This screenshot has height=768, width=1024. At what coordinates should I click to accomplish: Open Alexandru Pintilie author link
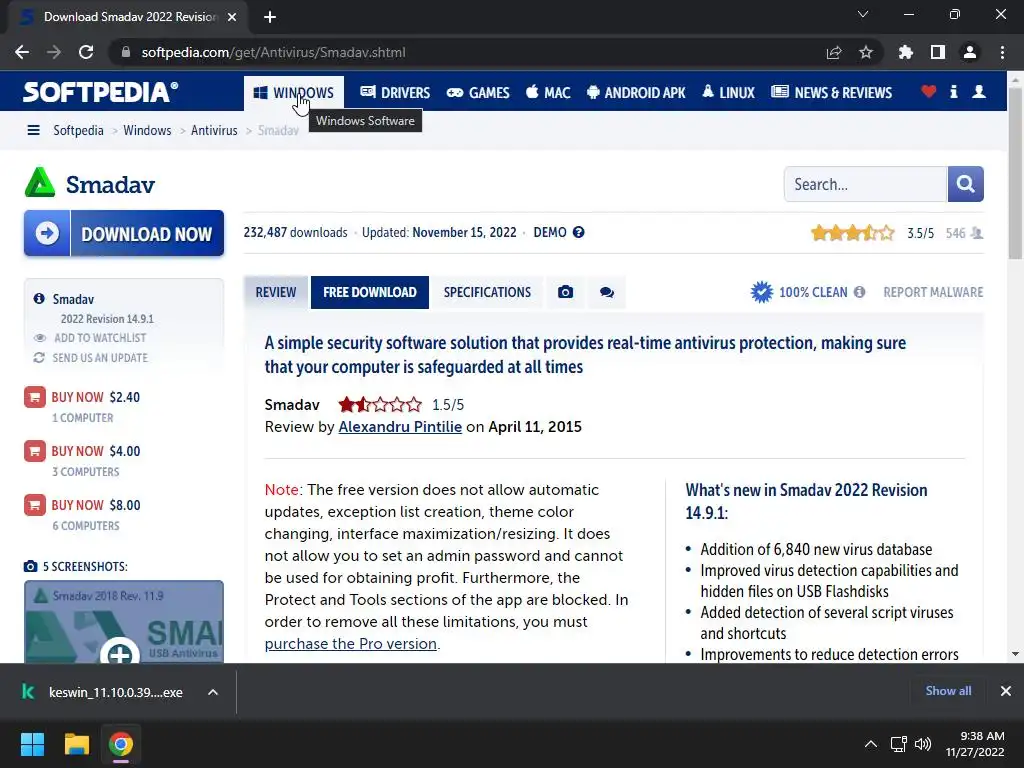(400, 427)
